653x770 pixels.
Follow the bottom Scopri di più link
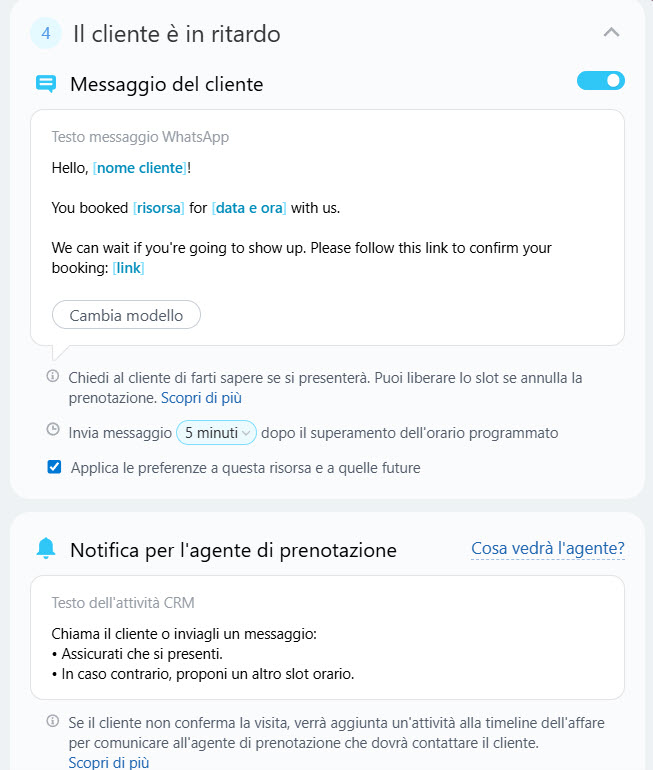[x=109, y=762]
